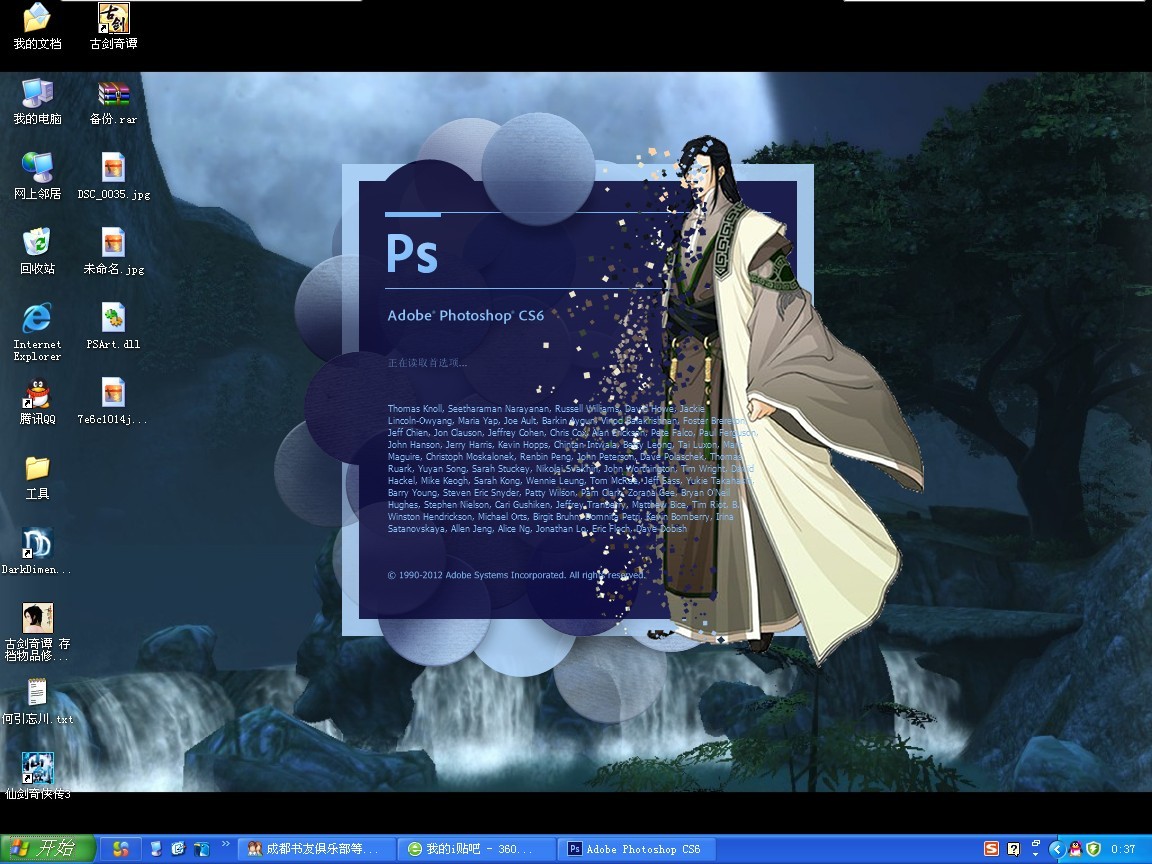Click the blue quick launch icon beside chevron
This screenshot has height=864, width=1152.
point(201,849)
